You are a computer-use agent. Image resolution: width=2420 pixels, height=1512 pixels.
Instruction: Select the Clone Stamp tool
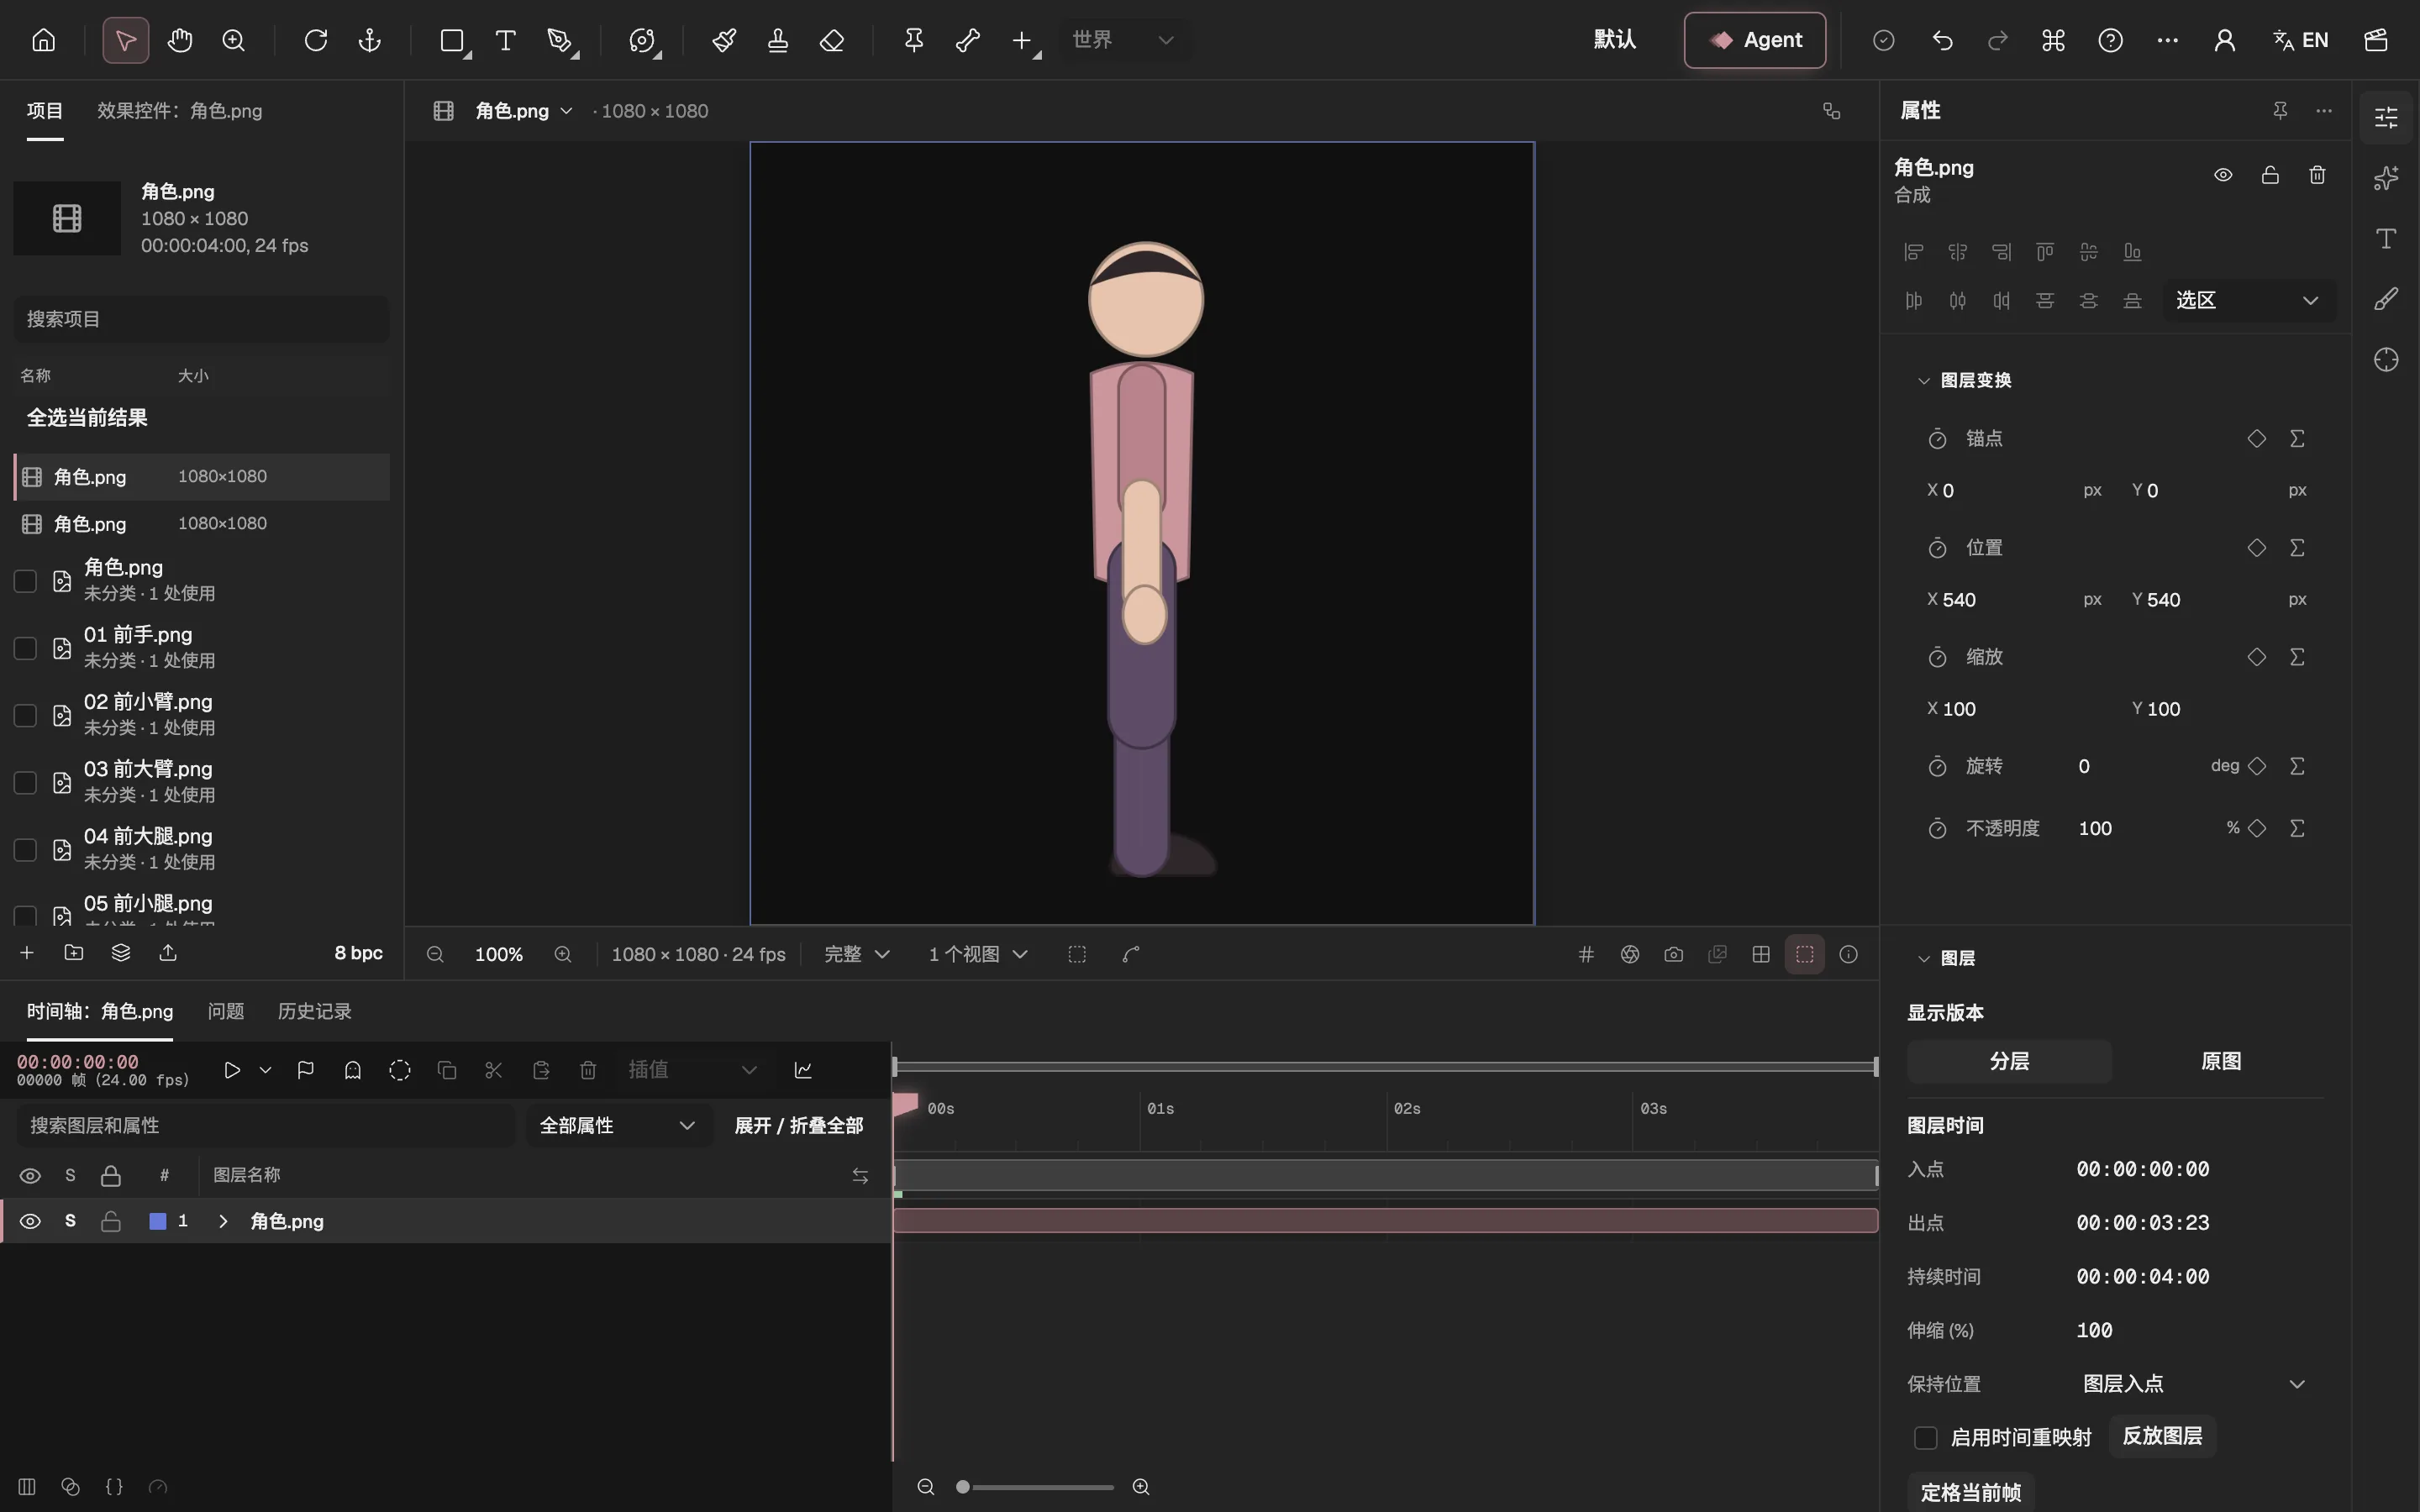[x=778, y=40]
